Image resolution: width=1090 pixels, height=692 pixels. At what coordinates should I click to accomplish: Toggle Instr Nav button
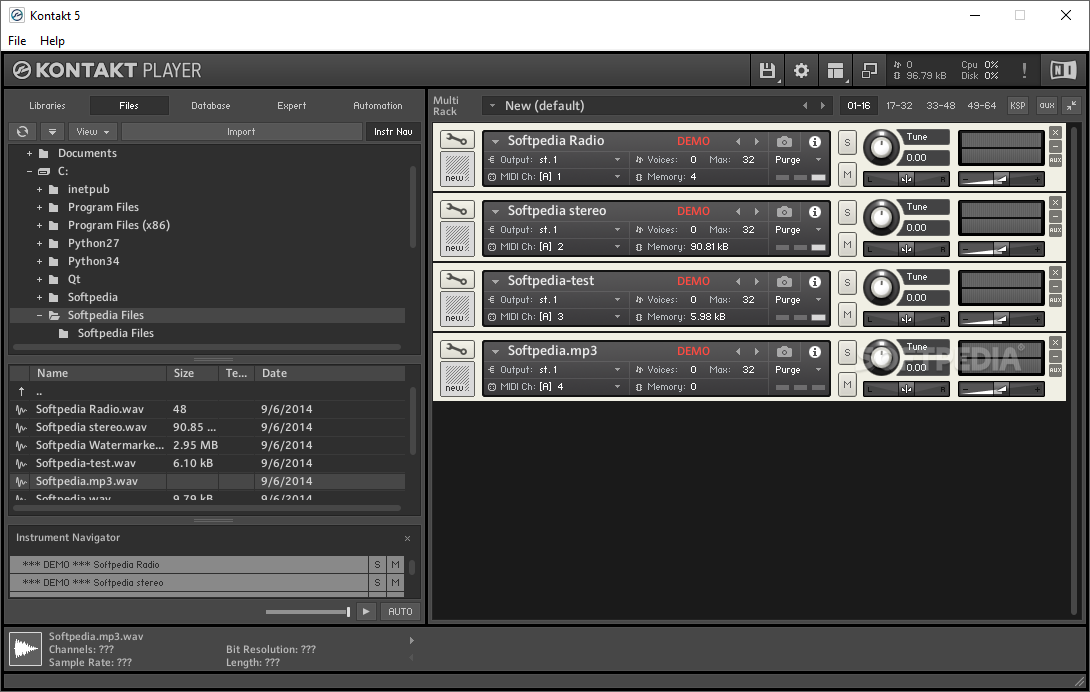[393, 131]
